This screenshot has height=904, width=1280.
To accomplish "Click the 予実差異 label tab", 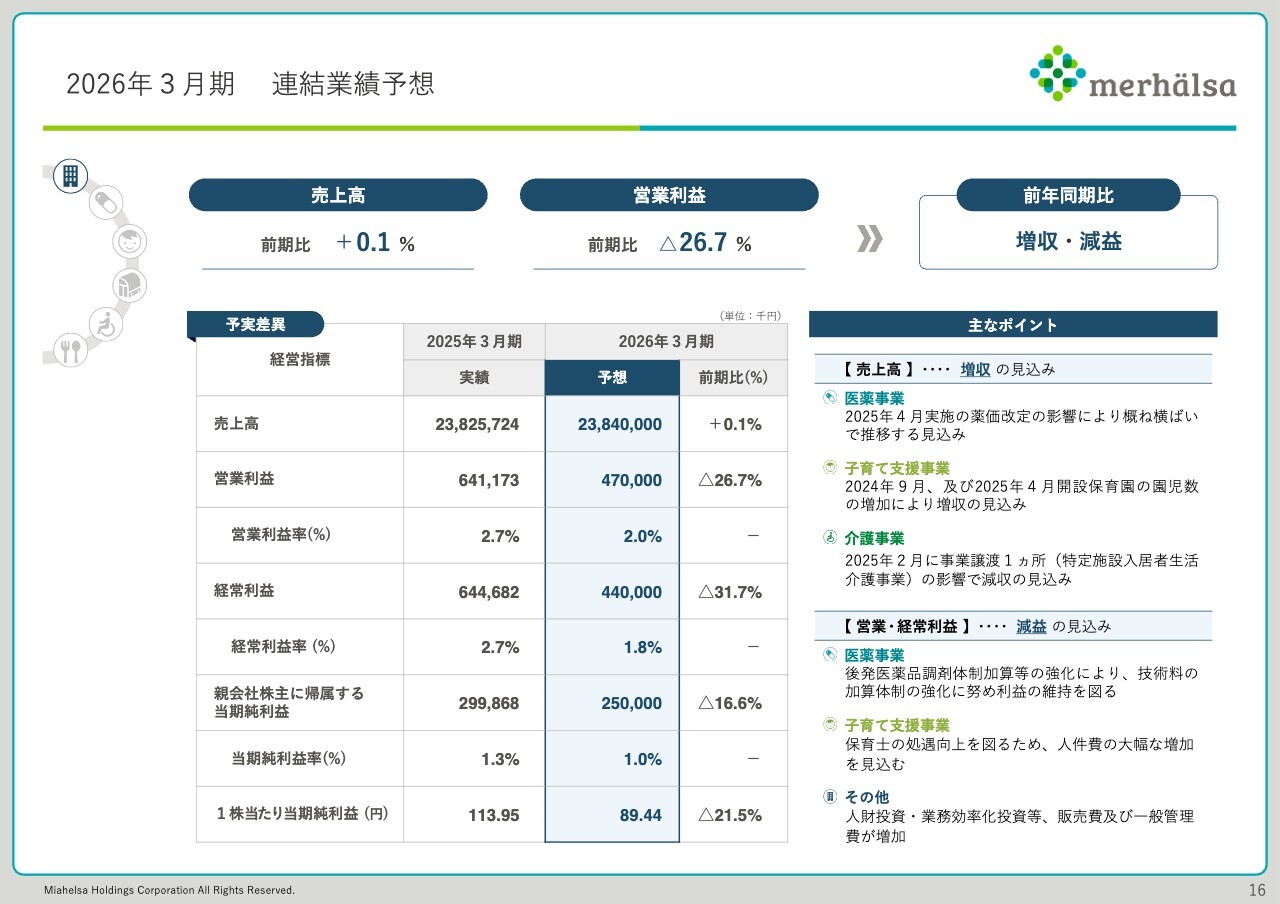I will [255, 324].
